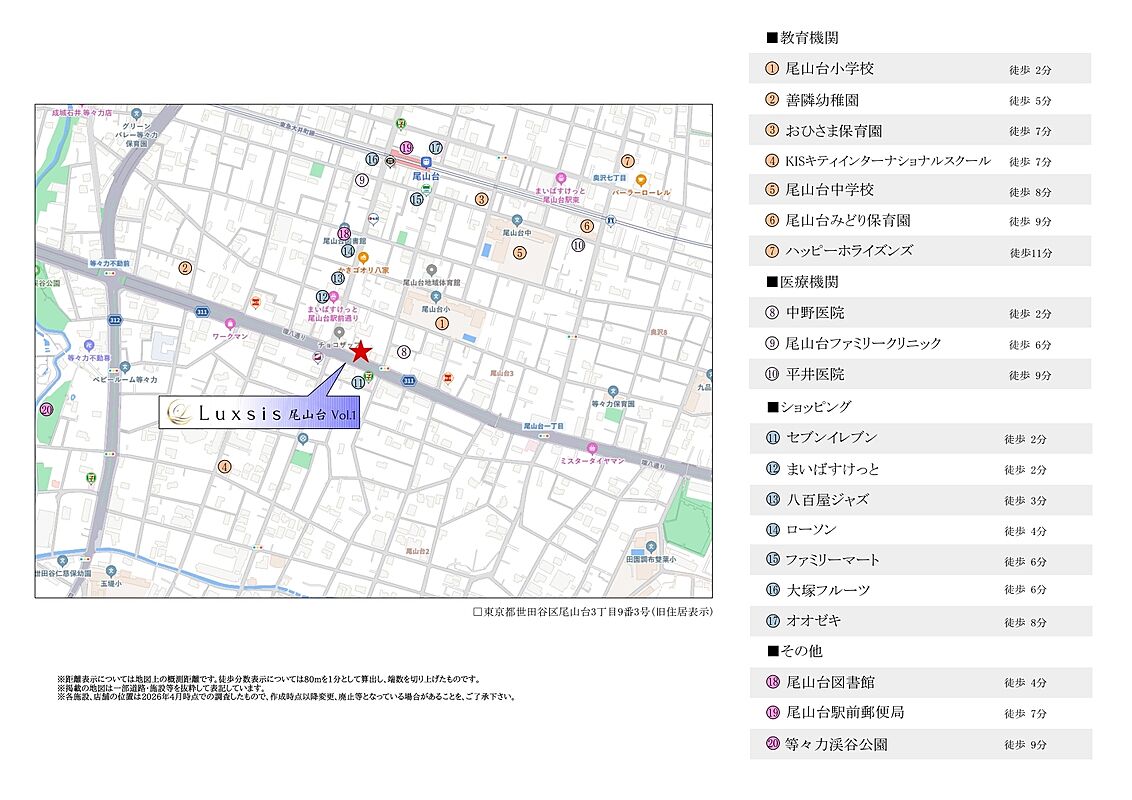This screenshot has height=800, width=1132.
Task: Click map marker 7 near パーラーローレル
Action: [x=627, y=161]
